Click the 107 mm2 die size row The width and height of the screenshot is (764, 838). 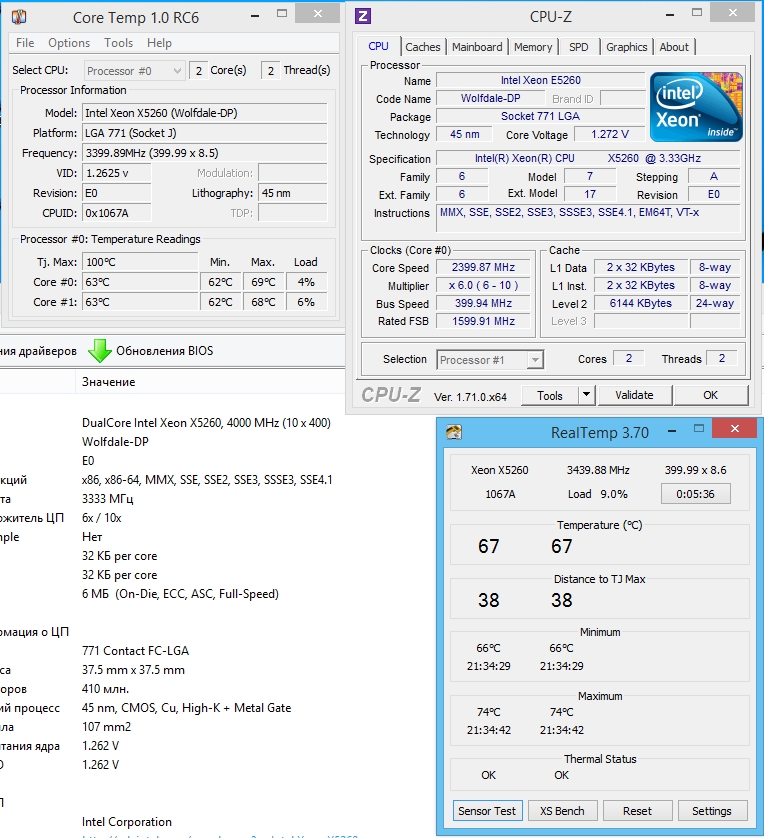point(106,727)
